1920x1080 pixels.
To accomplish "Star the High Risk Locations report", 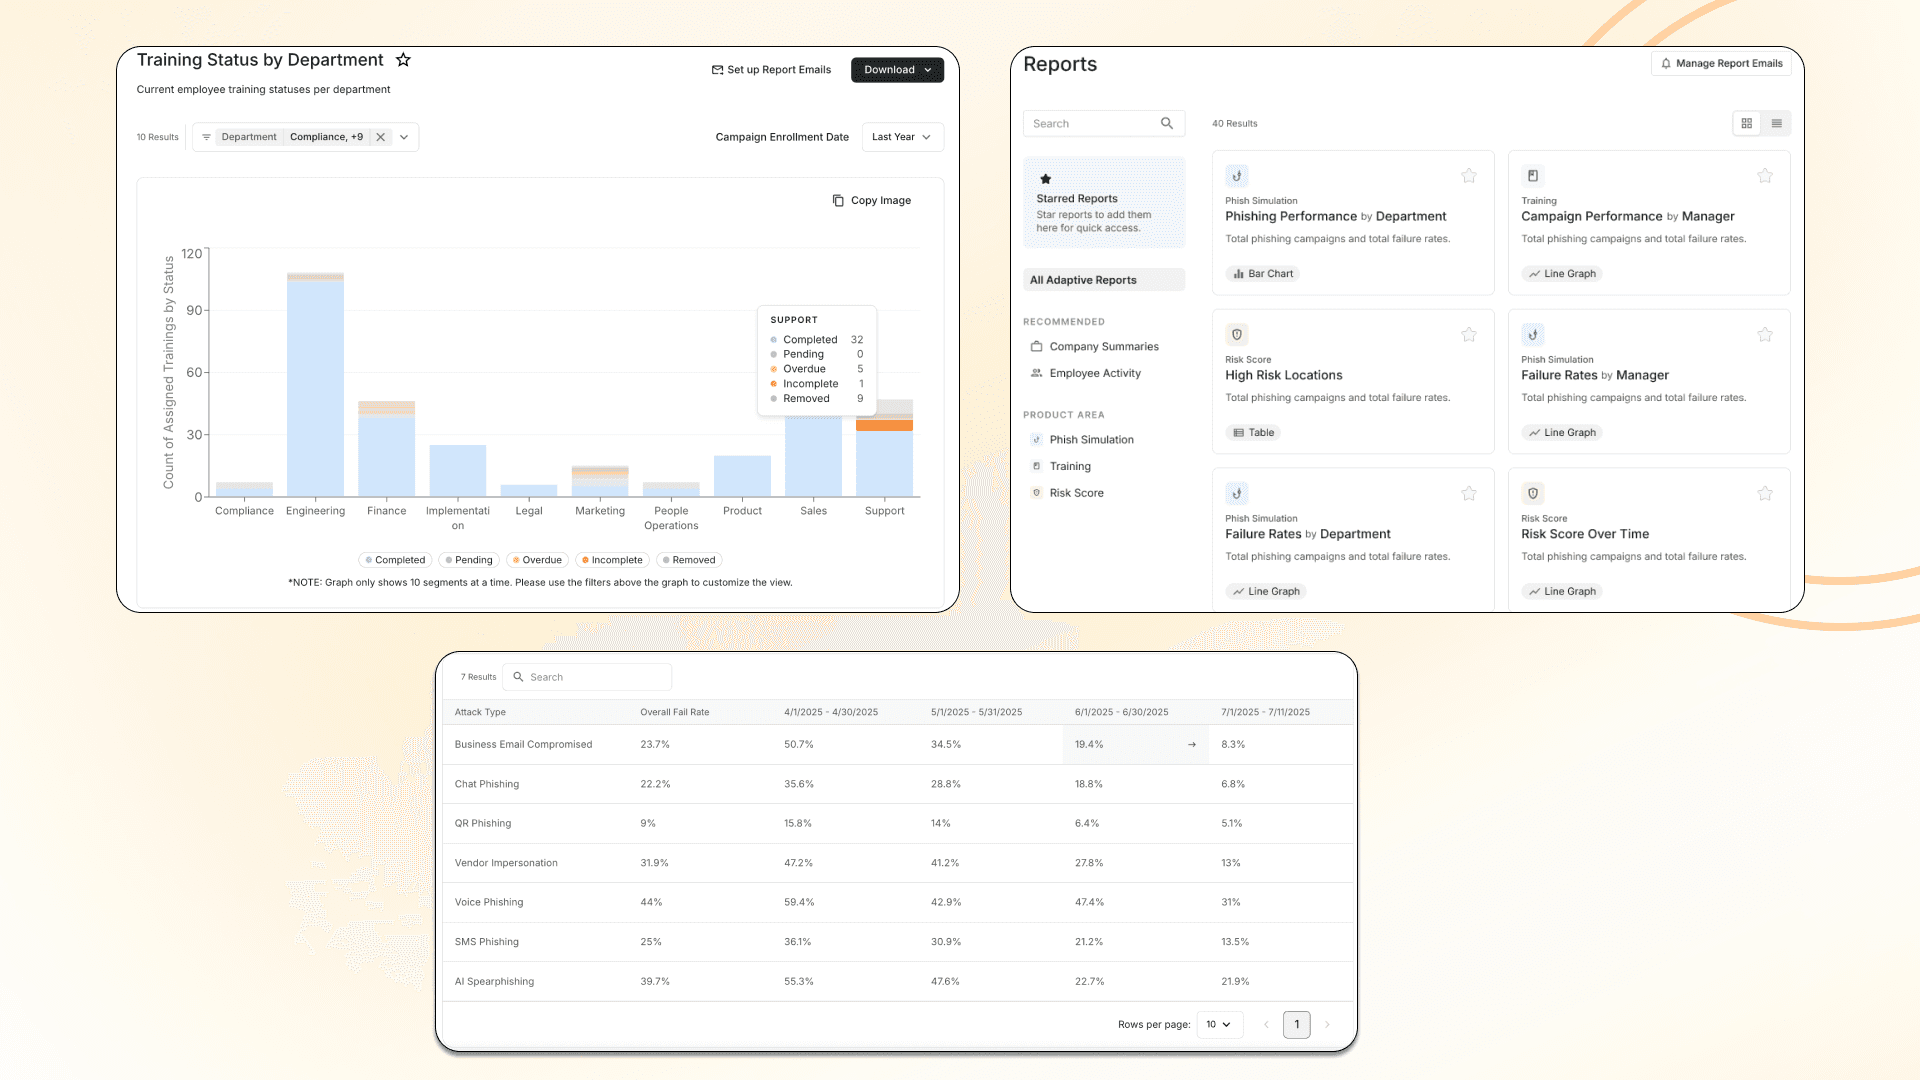I will pos(1469,335).
